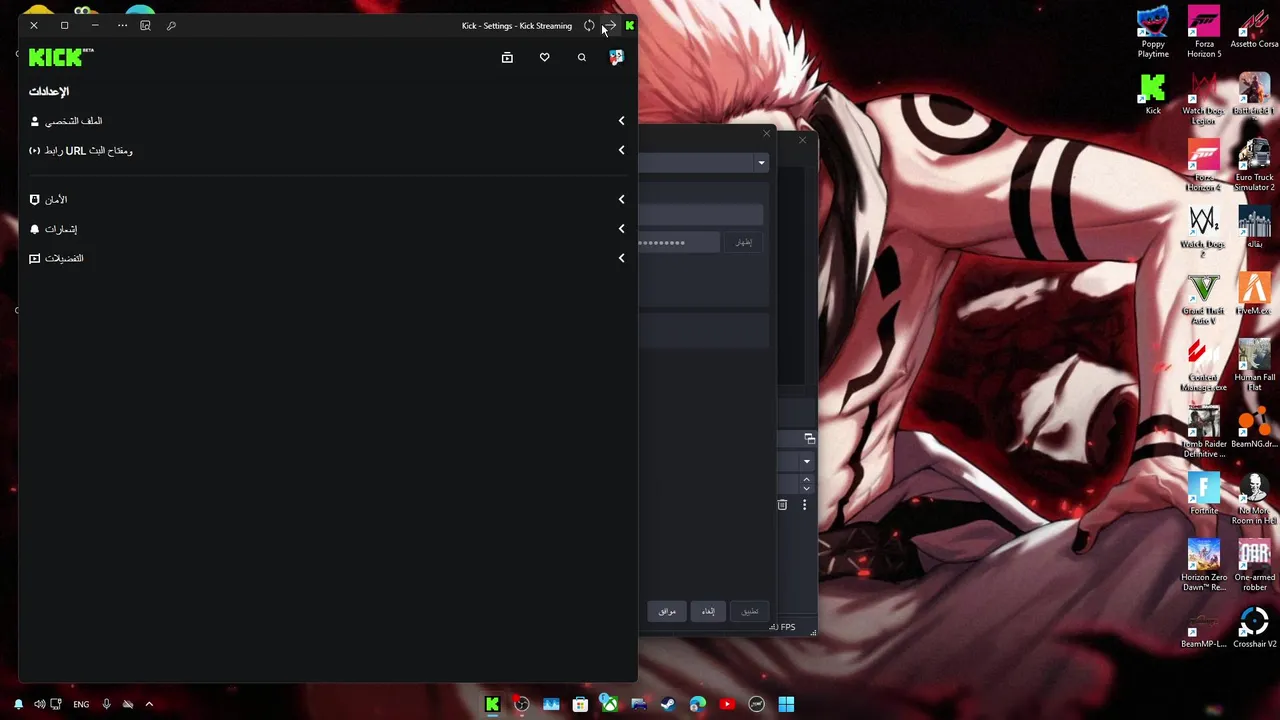Open Grand Theft Auto V desktop shortcut
Screen dimensions: 1280x720
click(1204, 299)
